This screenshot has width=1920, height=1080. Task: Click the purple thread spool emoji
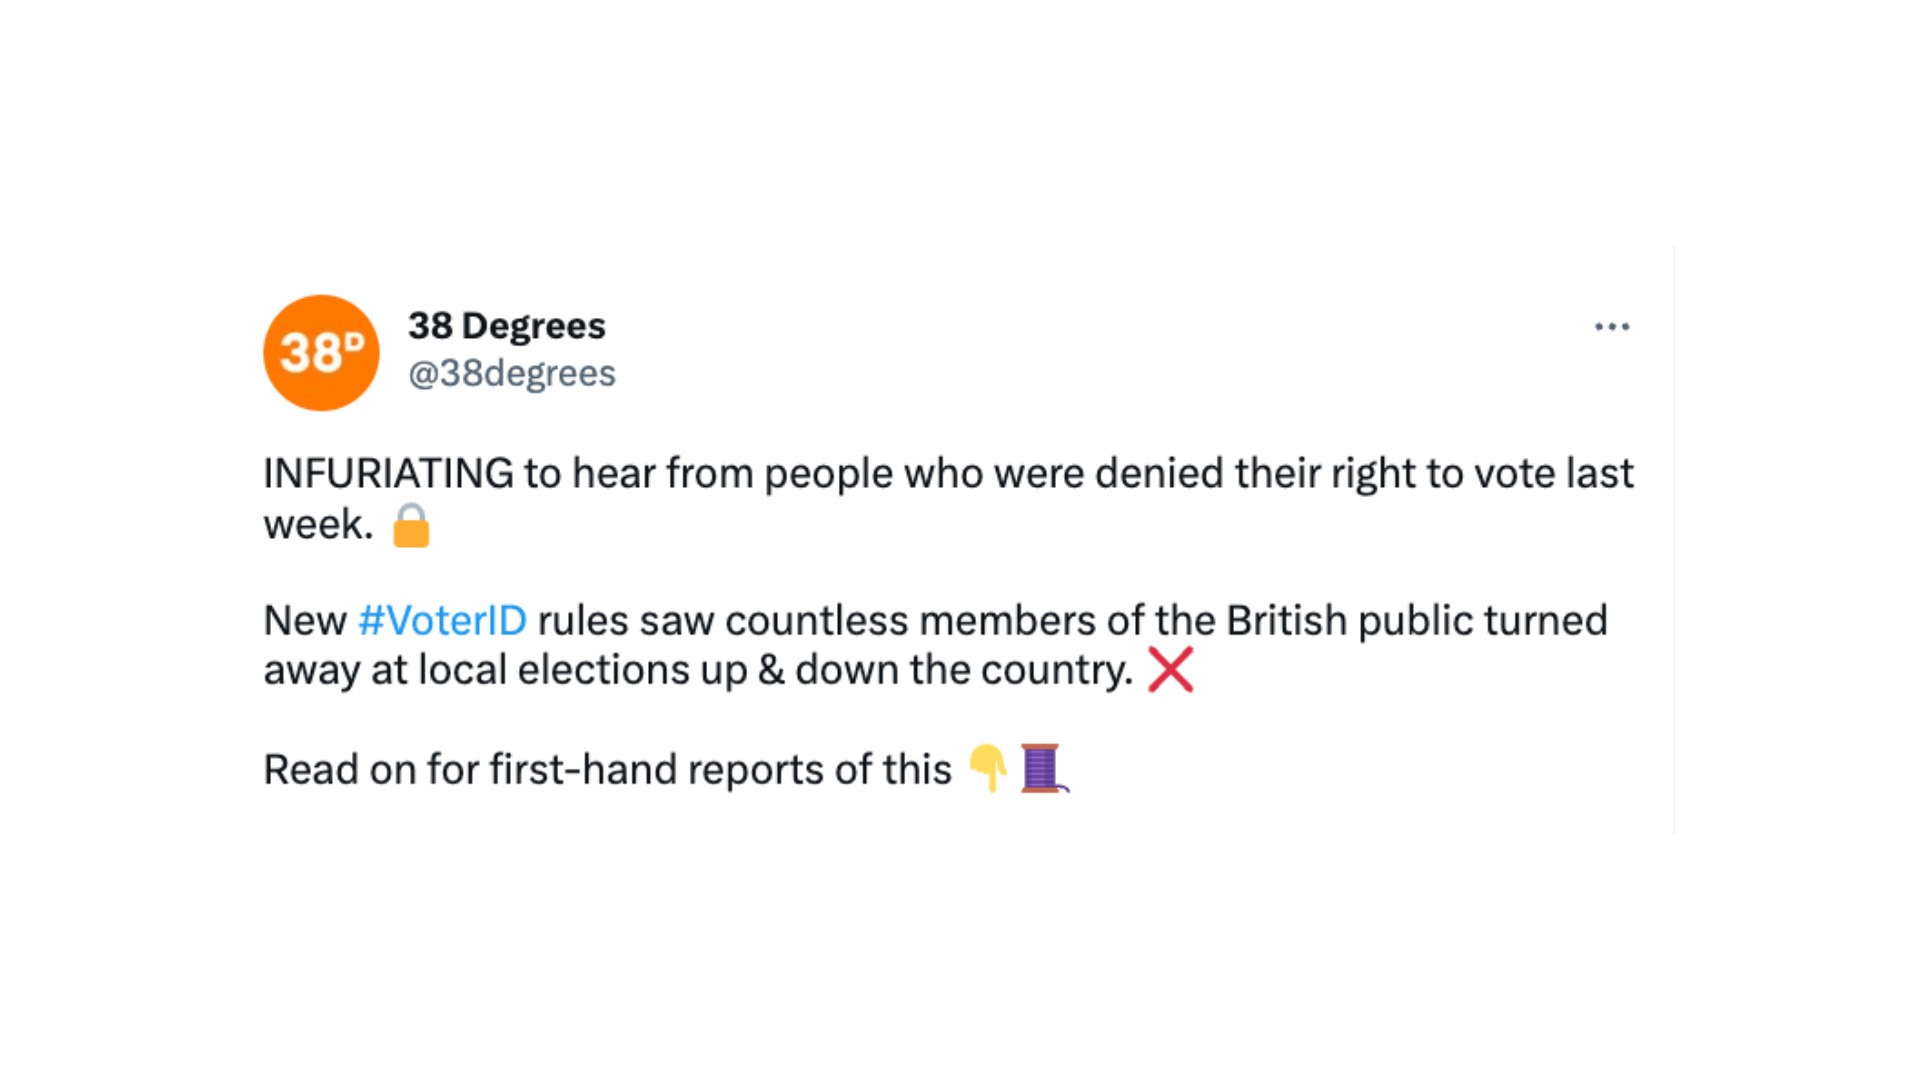pos(1042,768)
